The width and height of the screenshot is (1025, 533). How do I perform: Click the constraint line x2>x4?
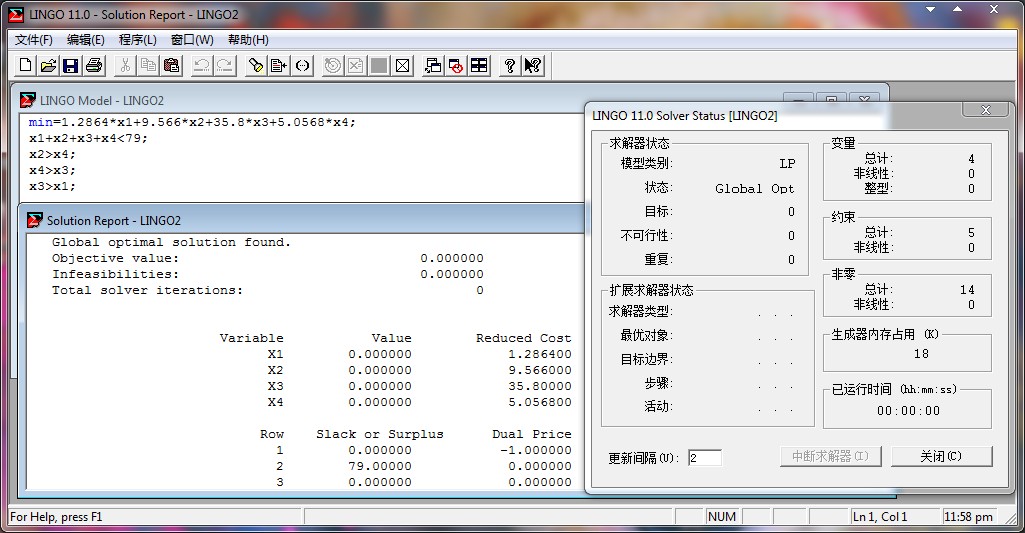point(52,154)
